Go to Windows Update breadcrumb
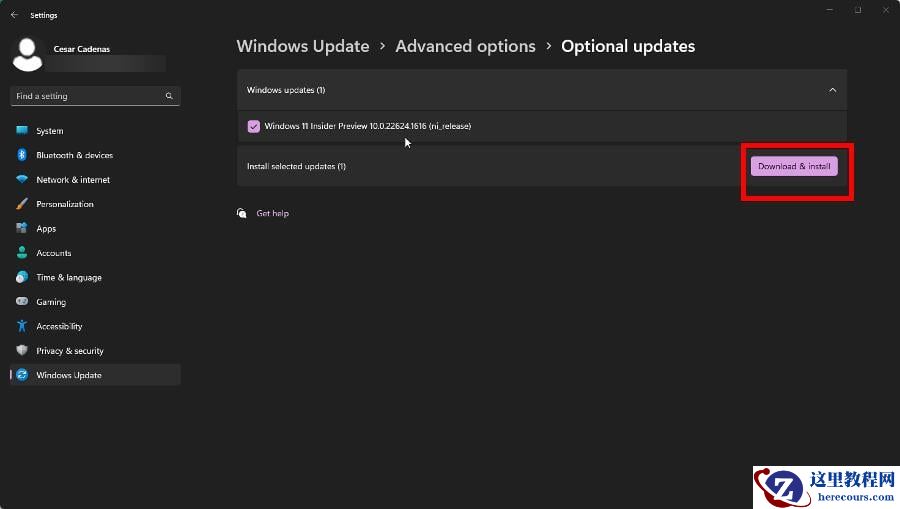 click(x=303, y=46)
